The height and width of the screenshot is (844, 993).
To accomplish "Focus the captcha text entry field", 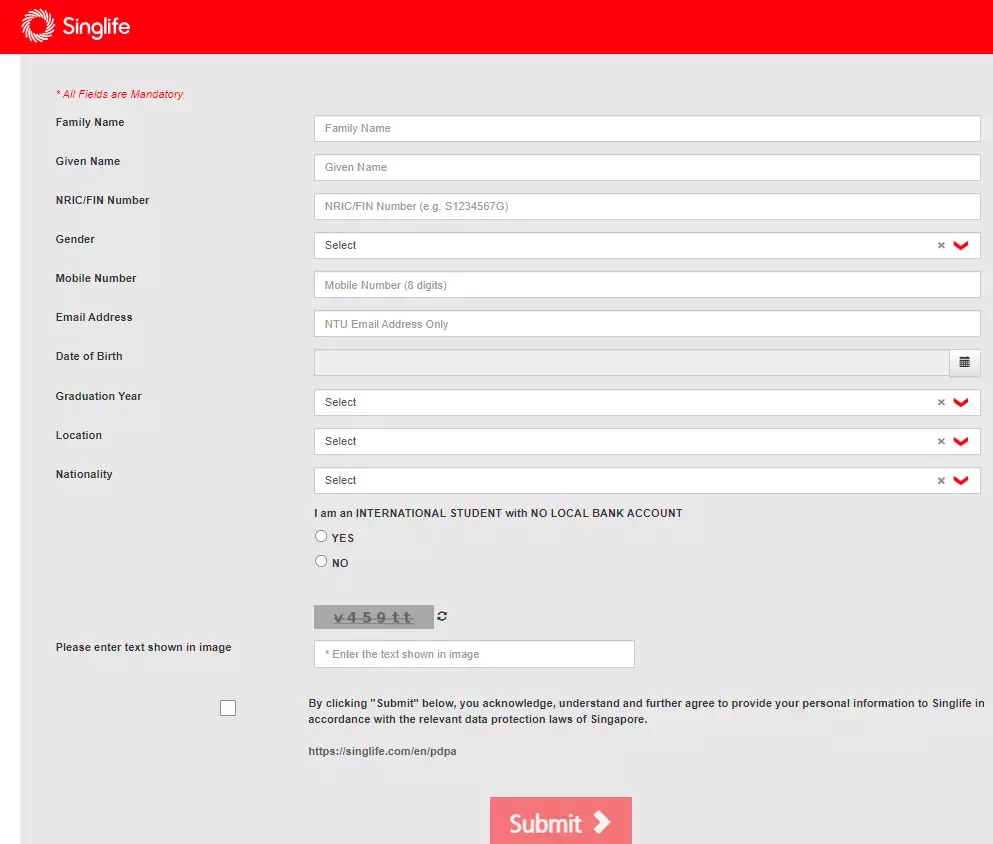I will click(474, 654).
